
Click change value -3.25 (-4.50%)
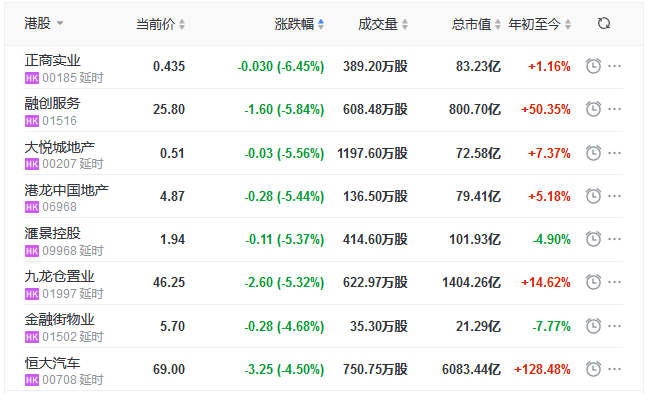(x=284, y=369)
